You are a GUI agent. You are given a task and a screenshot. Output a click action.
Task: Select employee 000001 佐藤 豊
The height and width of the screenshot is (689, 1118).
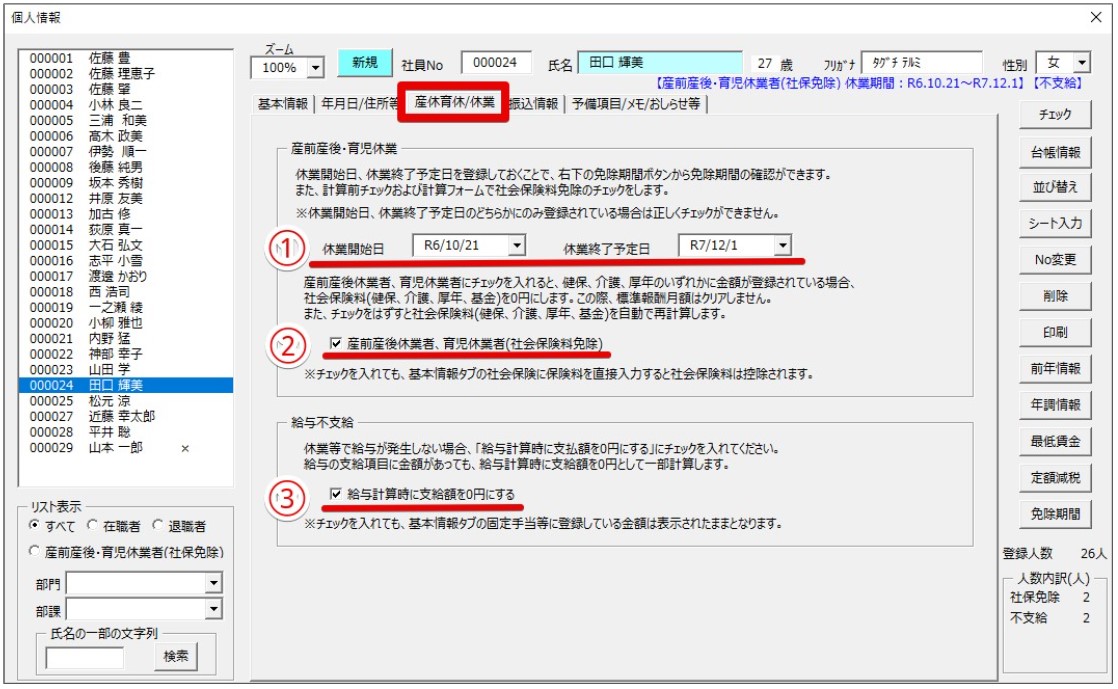(125, 58)
